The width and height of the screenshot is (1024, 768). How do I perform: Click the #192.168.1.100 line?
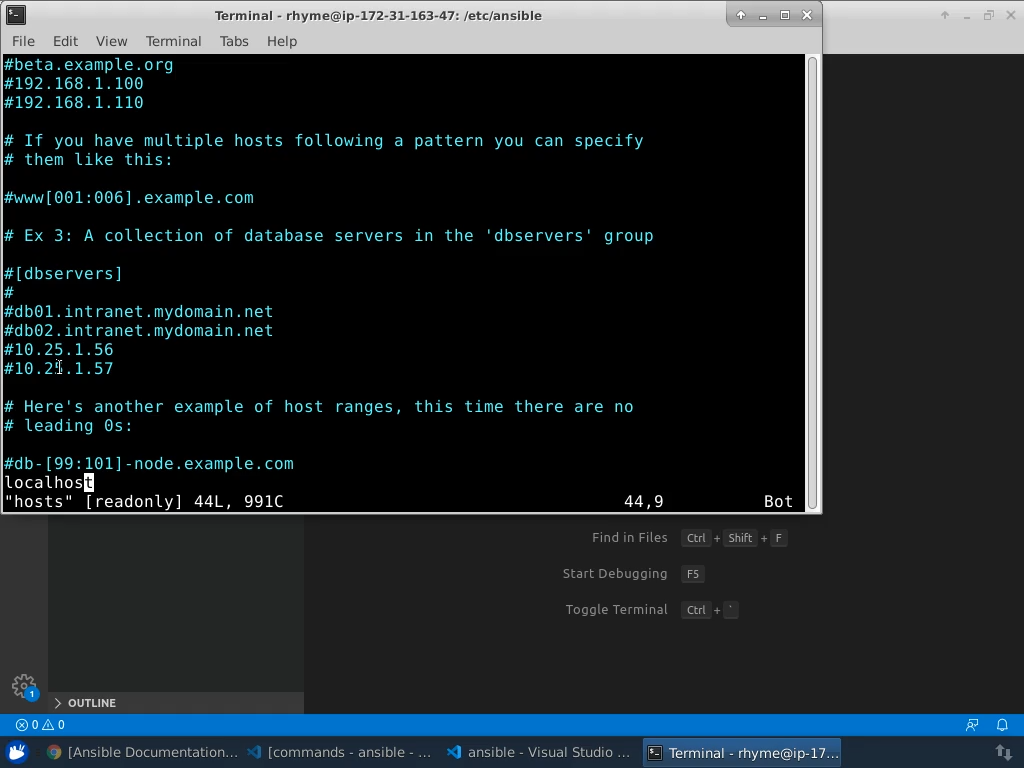(x=74, y=84)
